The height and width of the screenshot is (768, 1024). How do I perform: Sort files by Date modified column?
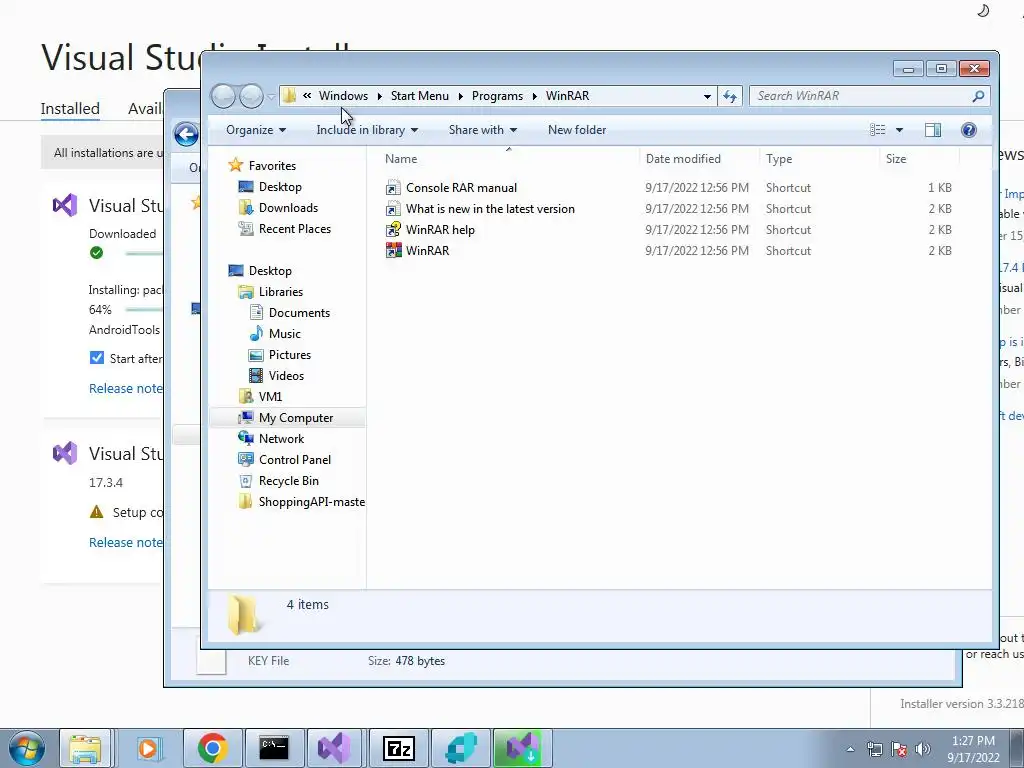click(x=683, y=159)
